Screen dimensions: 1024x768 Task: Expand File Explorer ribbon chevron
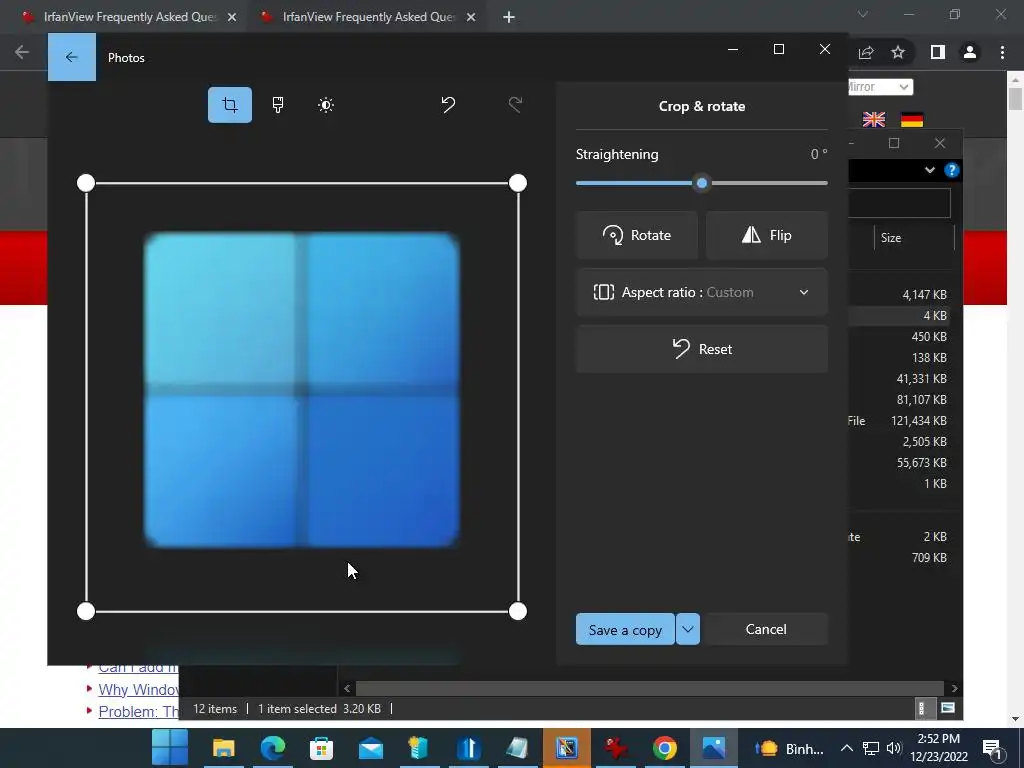click(x=929, y=170)
